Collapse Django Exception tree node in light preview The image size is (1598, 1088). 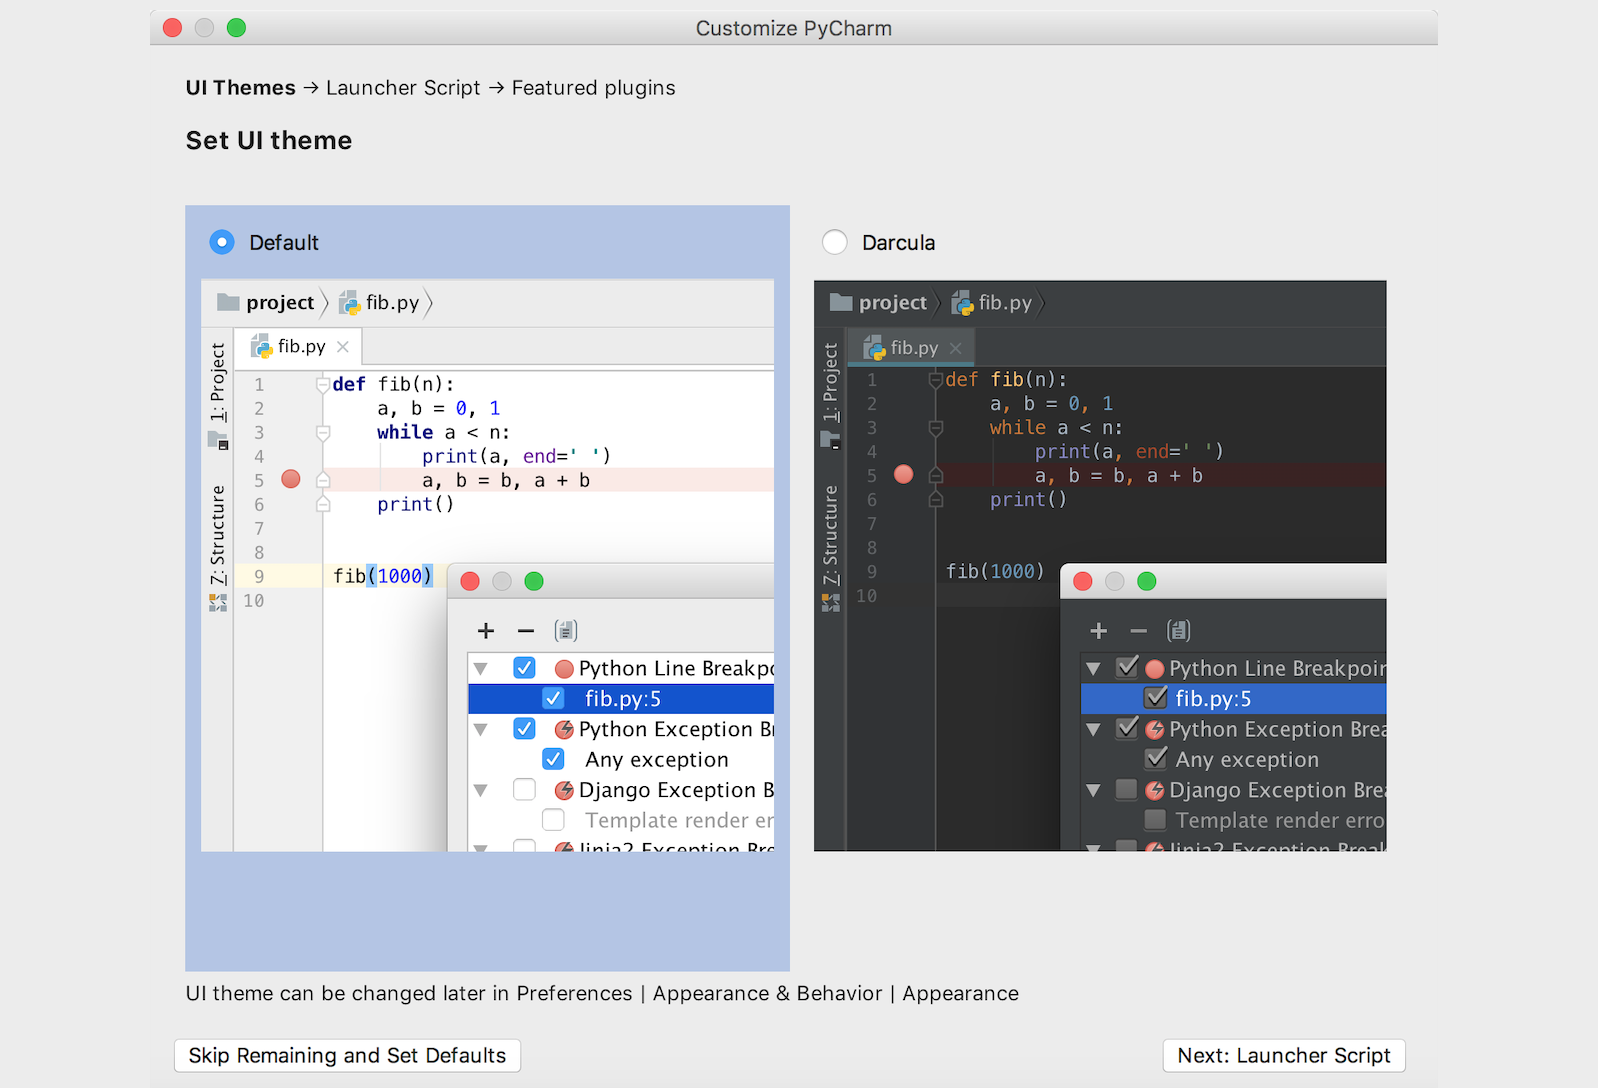tap(481, 790)
